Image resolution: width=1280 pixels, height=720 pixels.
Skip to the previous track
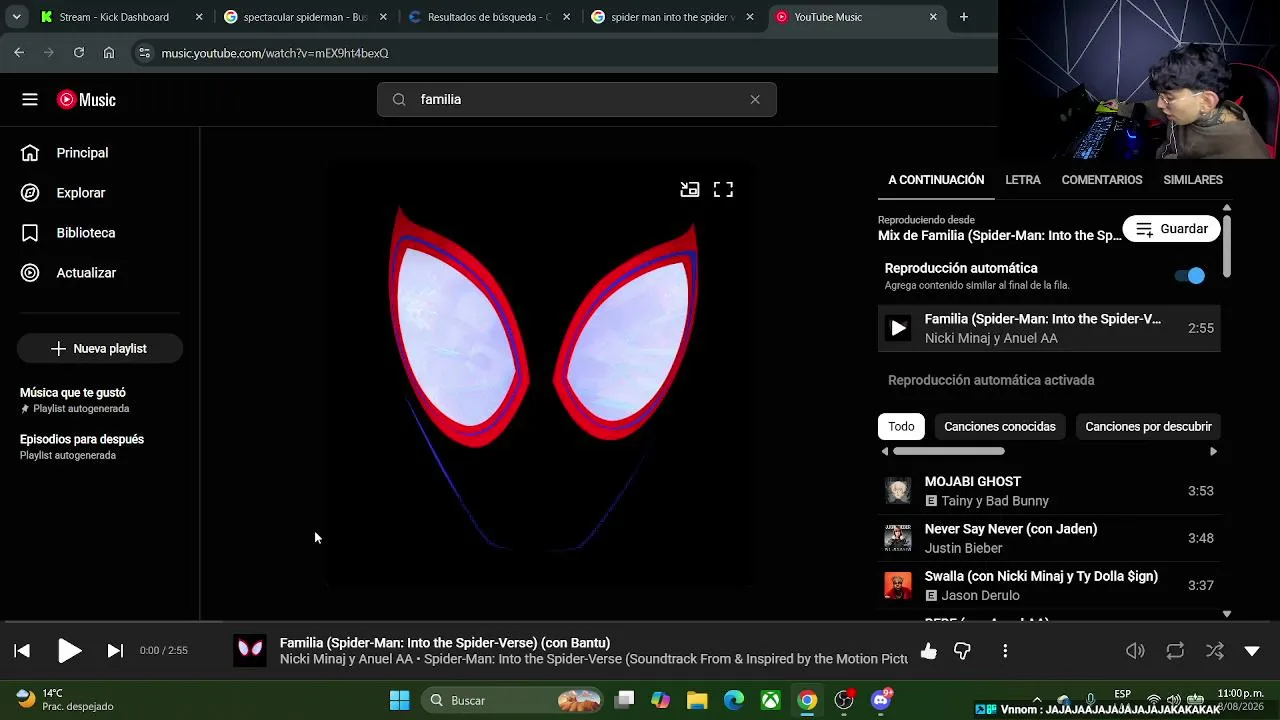click(x=22, y=651)
